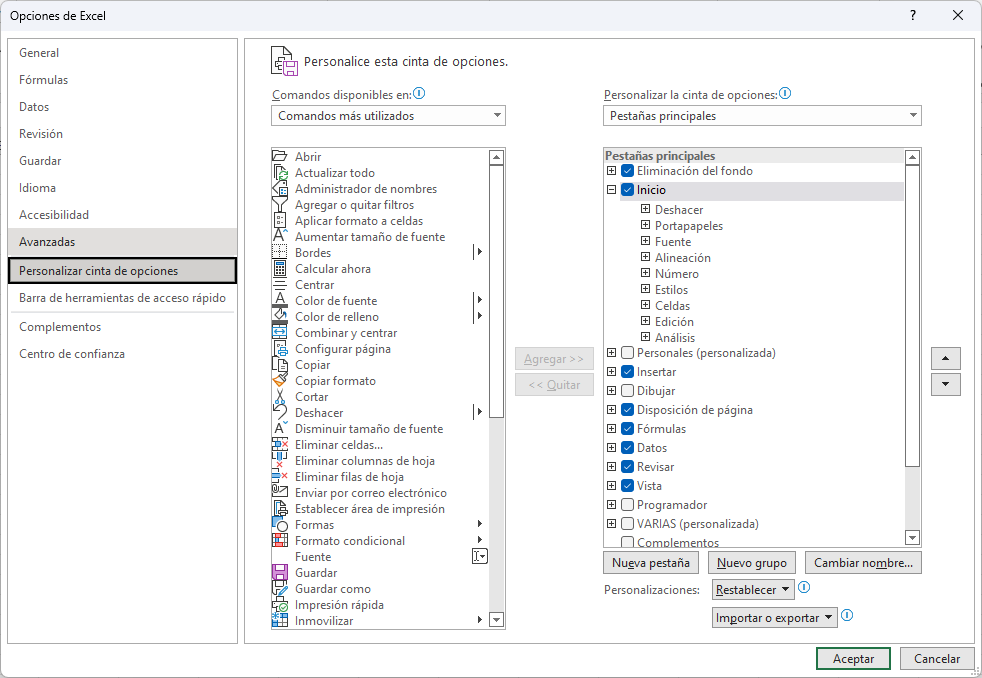Click the Configurar página icon

279,349
